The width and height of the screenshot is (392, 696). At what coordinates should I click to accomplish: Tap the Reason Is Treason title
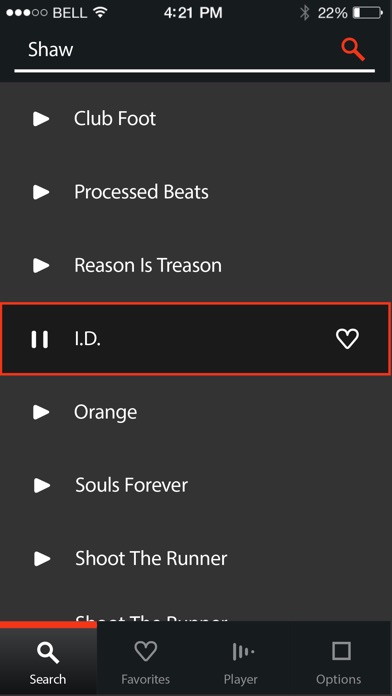click(148, 265)
